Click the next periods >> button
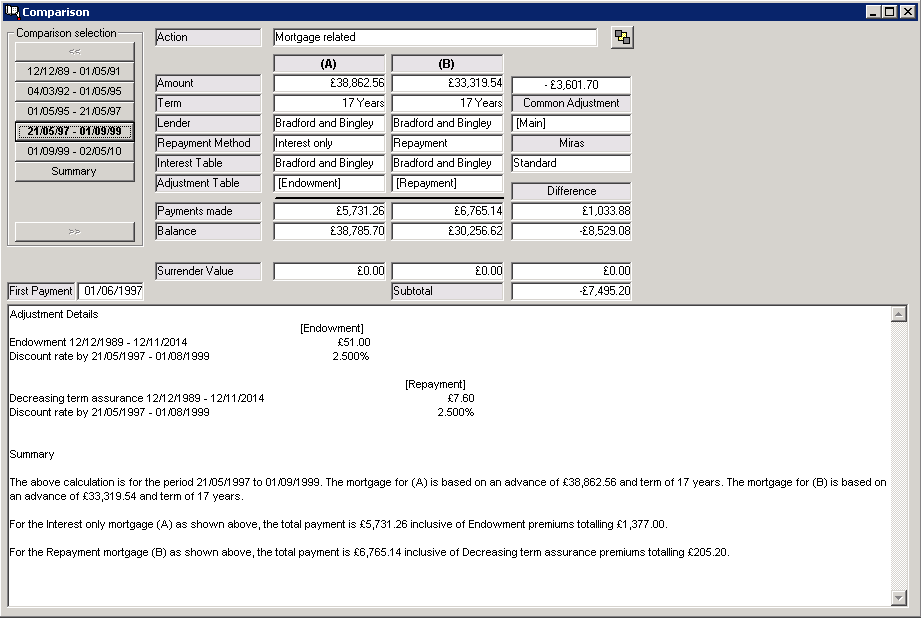Viewport: 921px width, 618px height. pyautogui.click(x=74, y=231)
